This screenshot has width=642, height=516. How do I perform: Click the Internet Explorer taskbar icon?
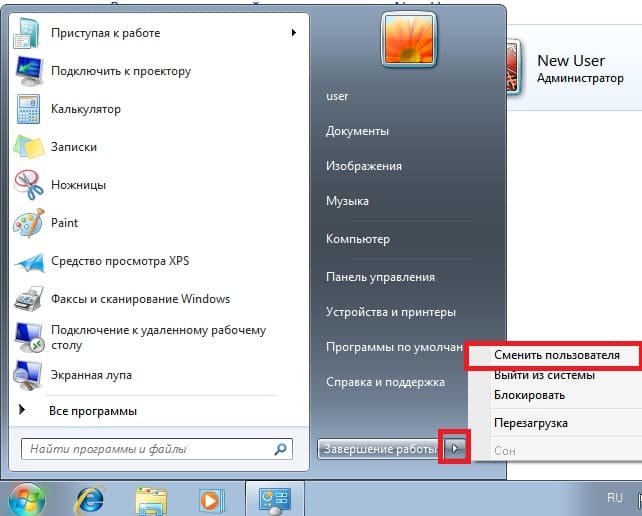pyautogui.click(x=91, y=497)
